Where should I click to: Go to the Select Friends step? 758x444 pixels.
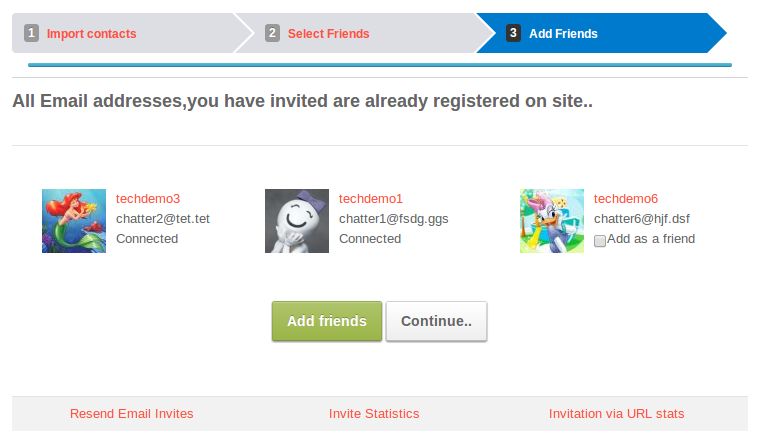(328, 34)
